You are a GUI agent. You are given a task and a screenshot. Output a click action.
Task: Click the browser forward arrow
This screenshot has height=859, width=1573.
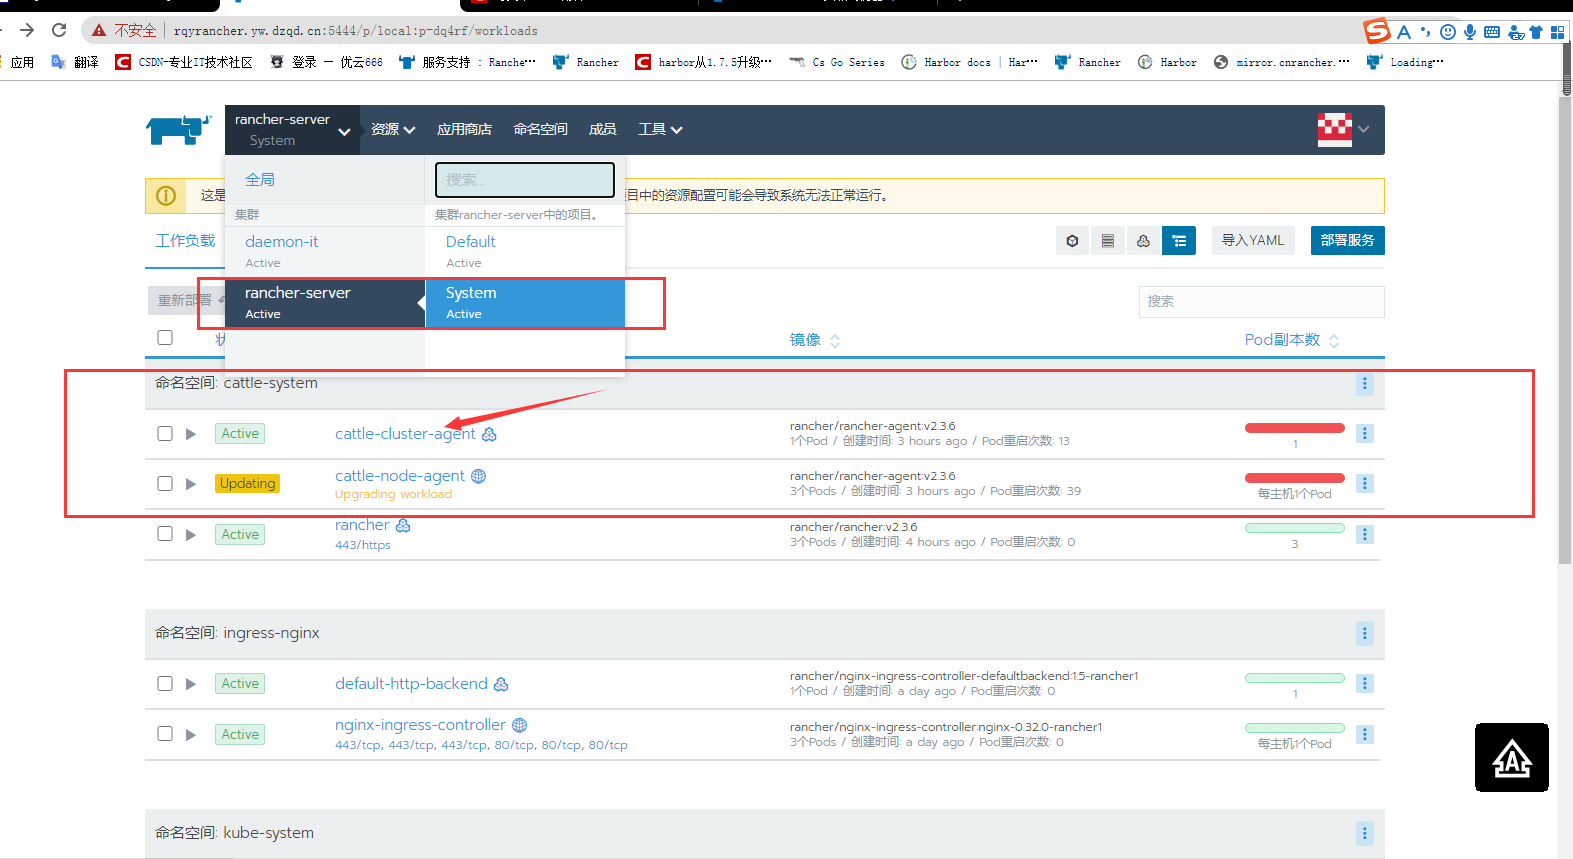click(27, 30)
